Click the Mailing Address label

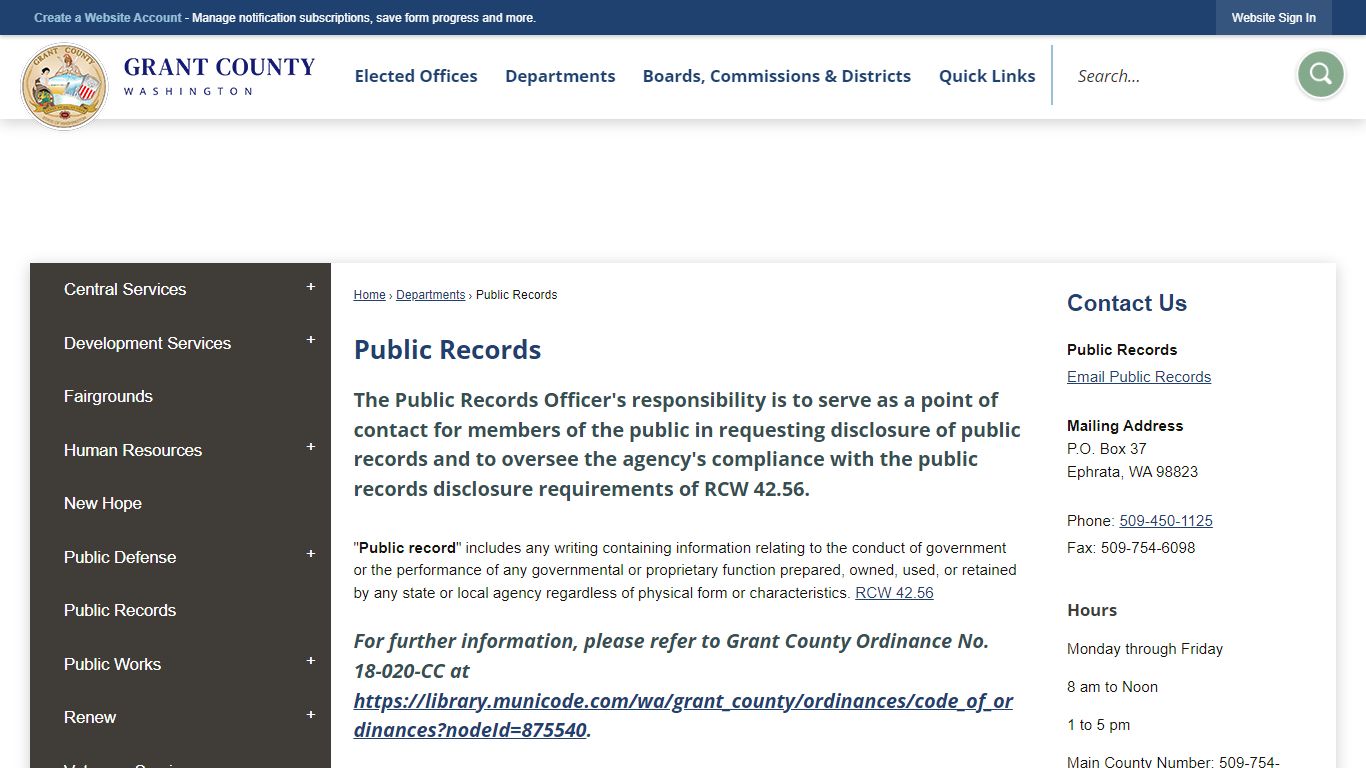(x=1125, y=426)
